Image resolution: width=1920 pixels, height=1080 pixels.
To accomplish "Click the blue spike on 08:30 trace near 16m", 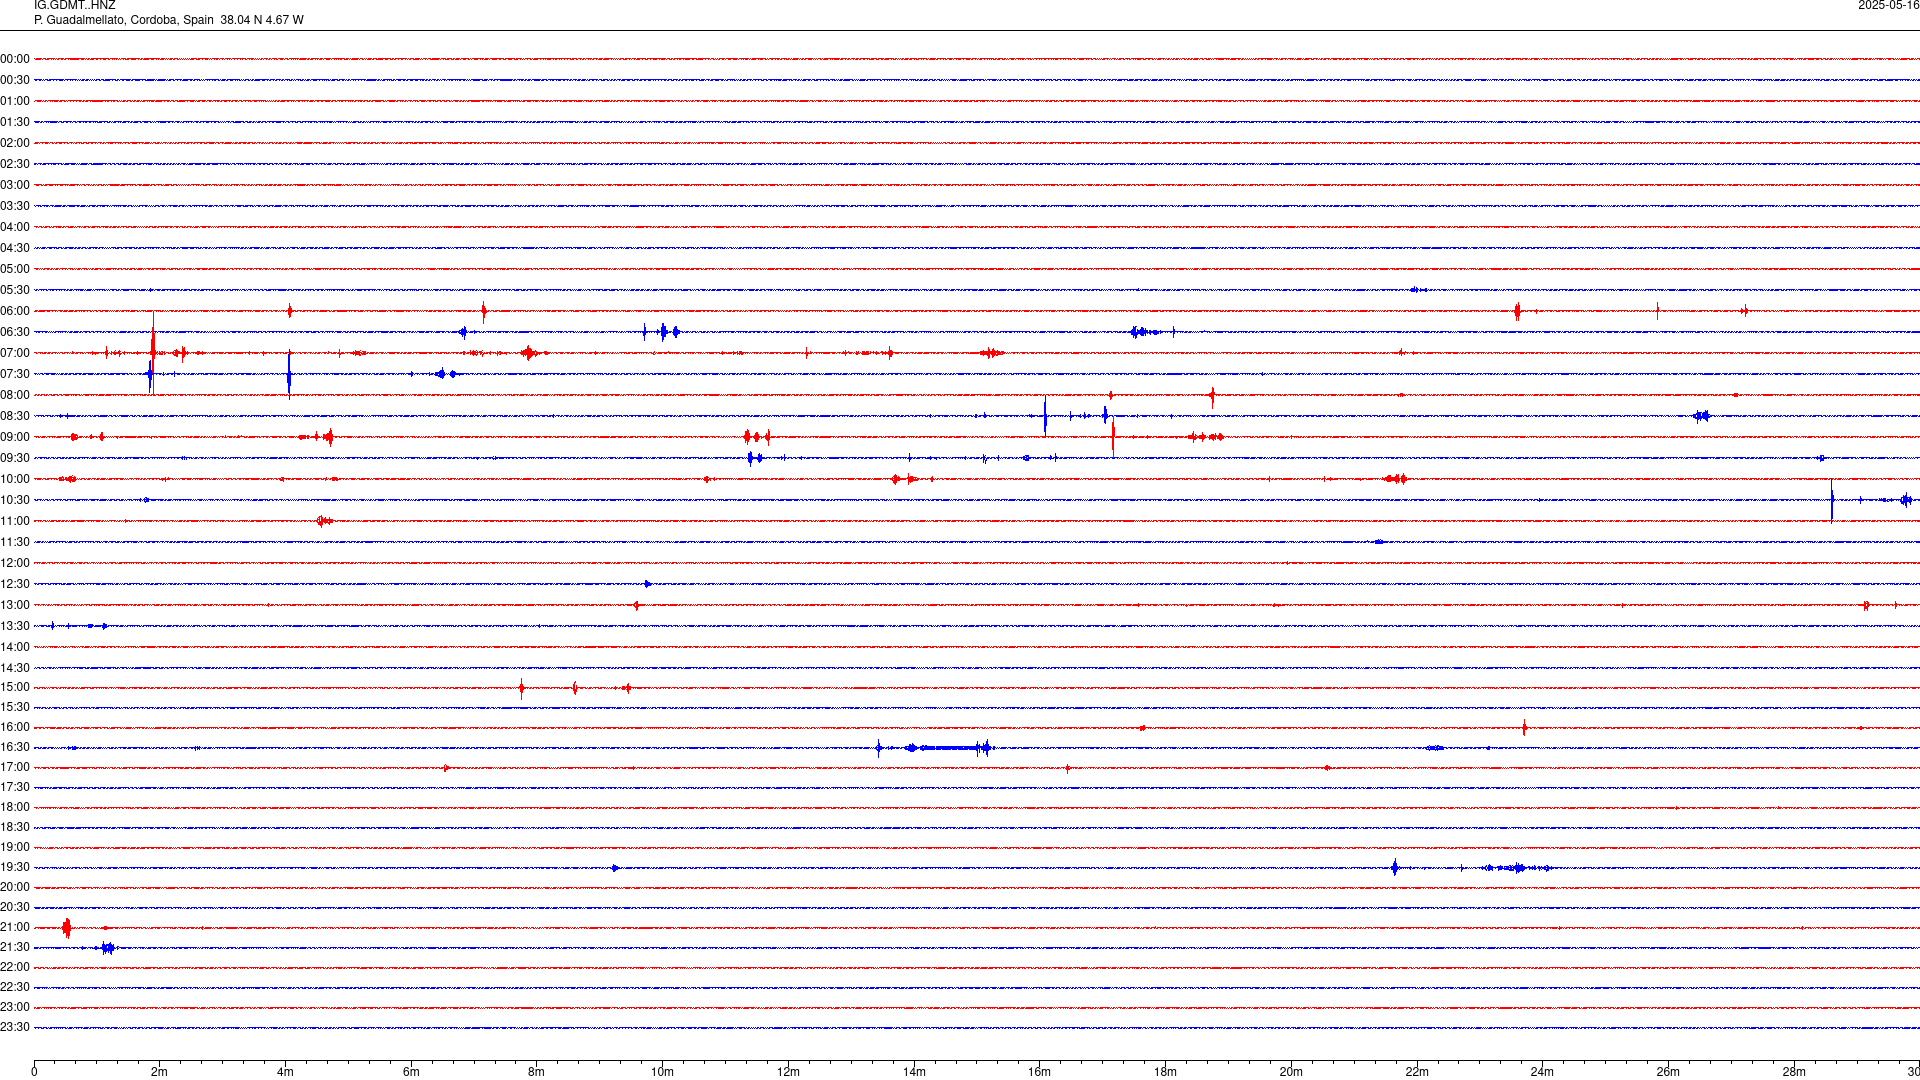I will (1045, 416).
